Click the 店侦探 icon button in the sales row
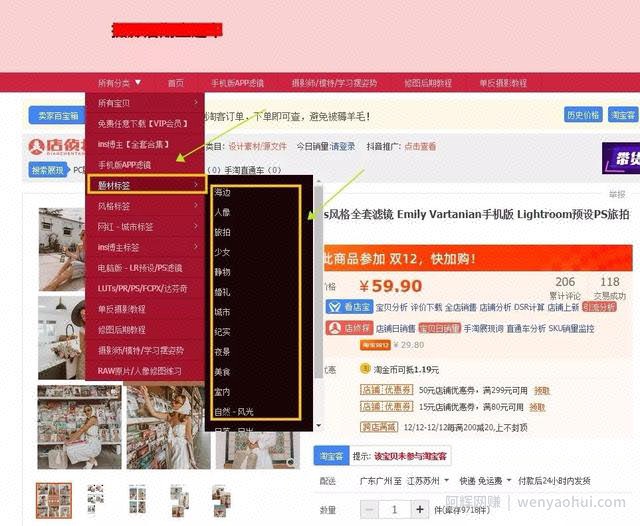This screenshot has height=526, width=640. coord(349,328)
